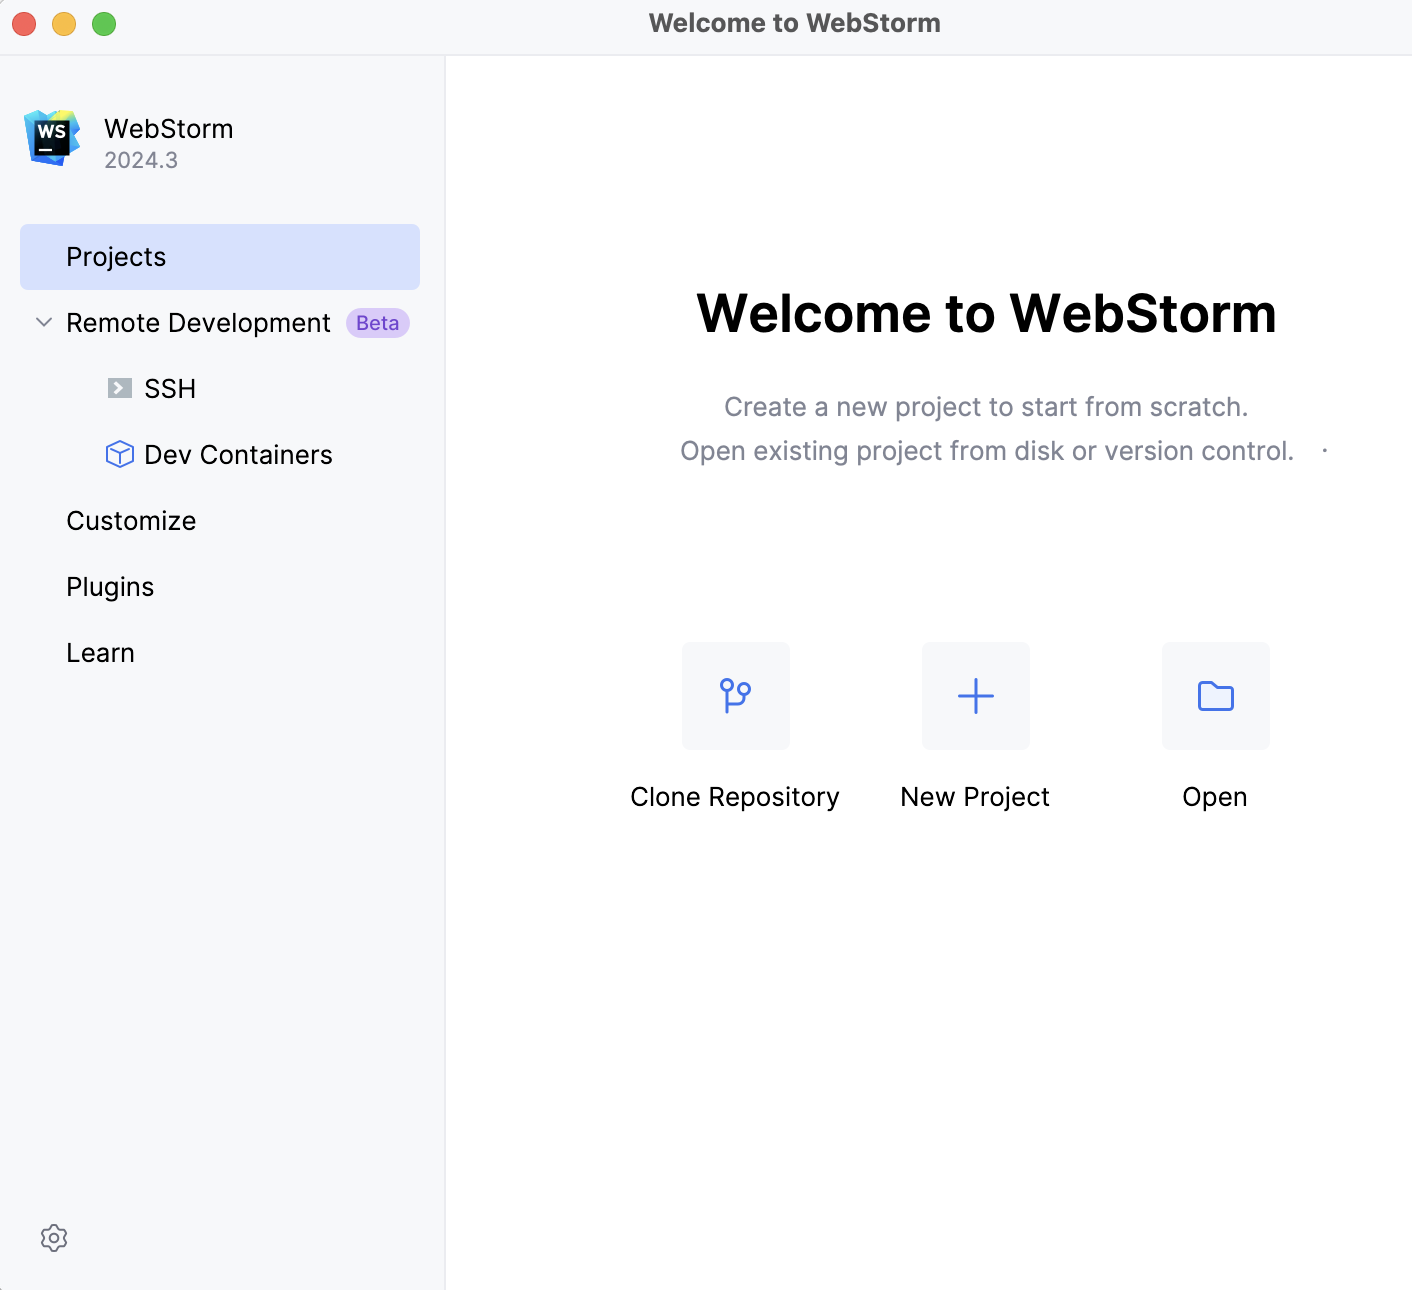
Task: Switch to the Customize tab
Action: click(130, 520)
